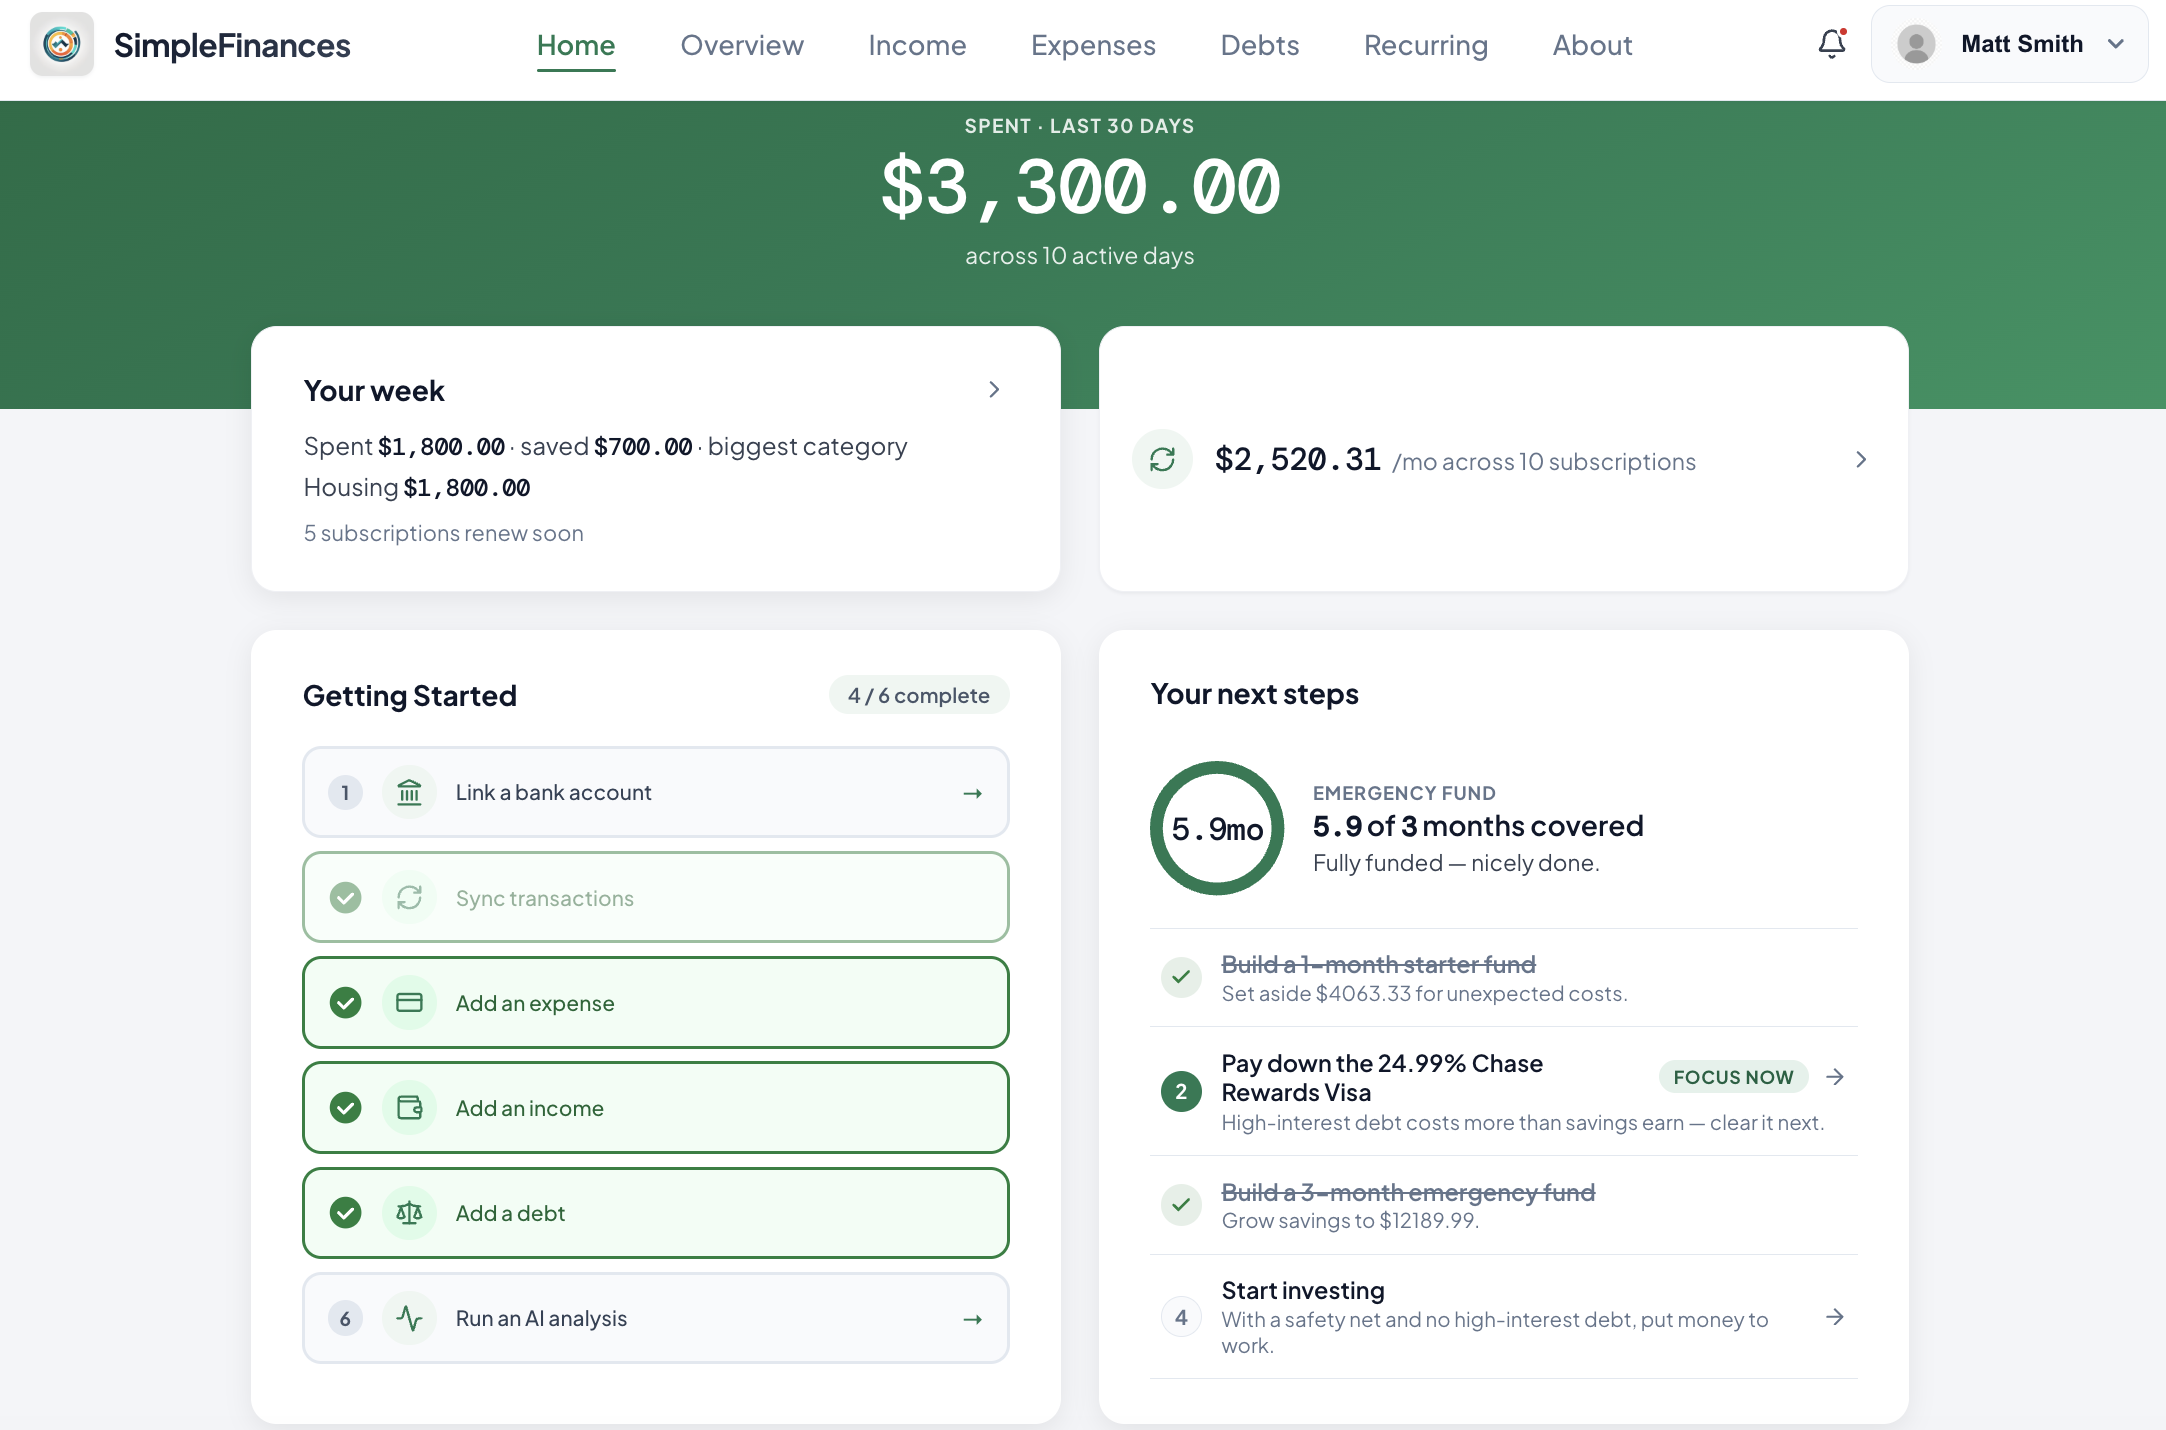Image resolution: width=2166 pixels, height=1430 pixels.
Task: Open the Start investing step
Action: tap(1504, 1317)
